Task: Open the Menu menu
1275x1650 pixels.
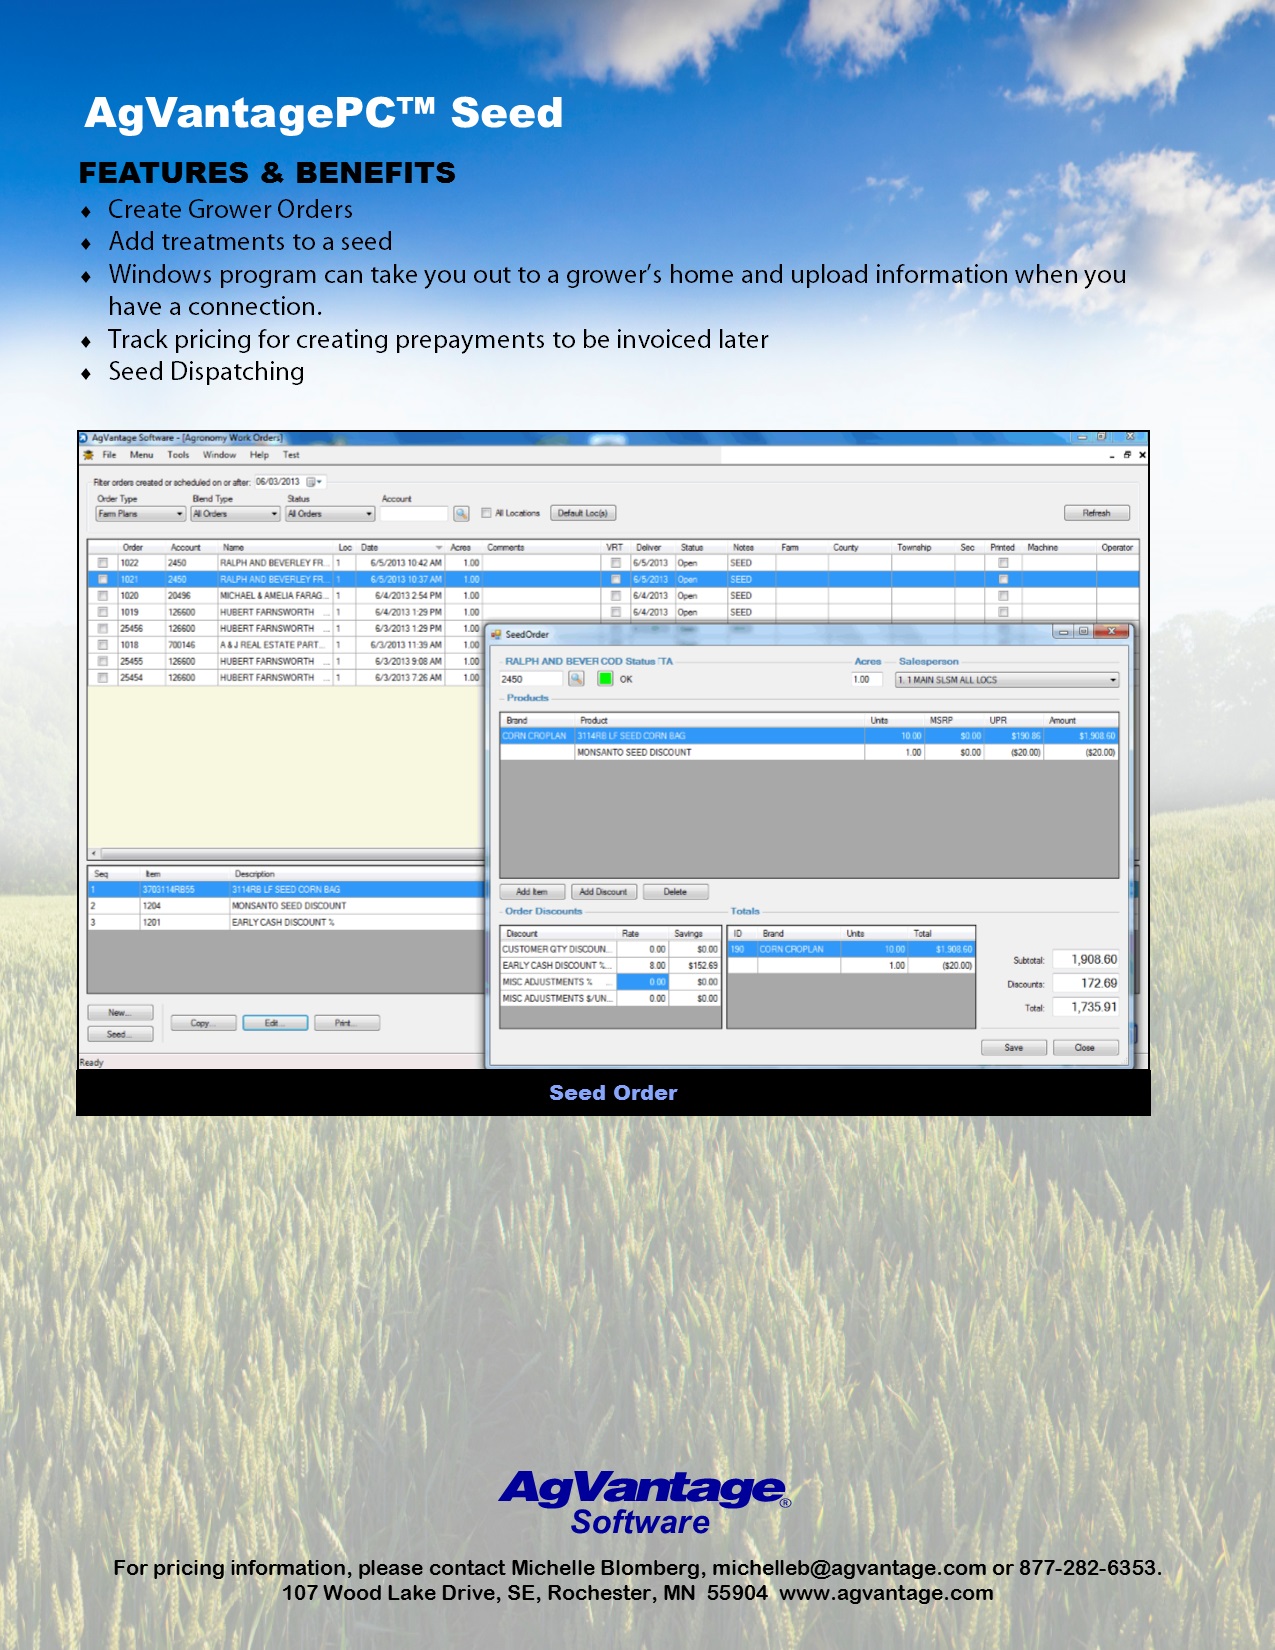Action: pyautogui.click(x=142, y=455)
